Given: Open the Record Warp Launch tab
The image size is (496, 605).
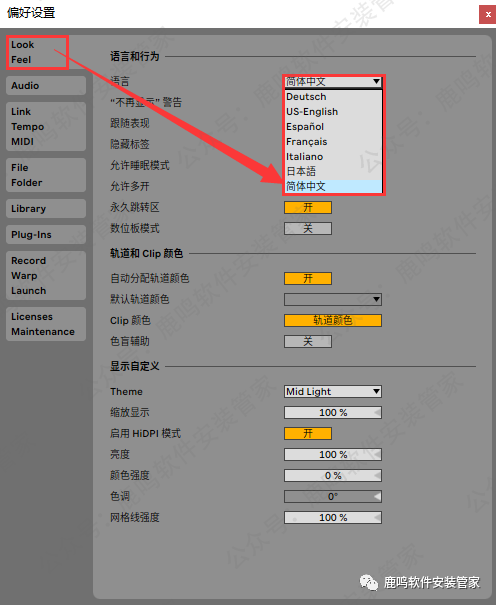Looking at the screenshot, I should pyautogui.click(x=46, y=275).
